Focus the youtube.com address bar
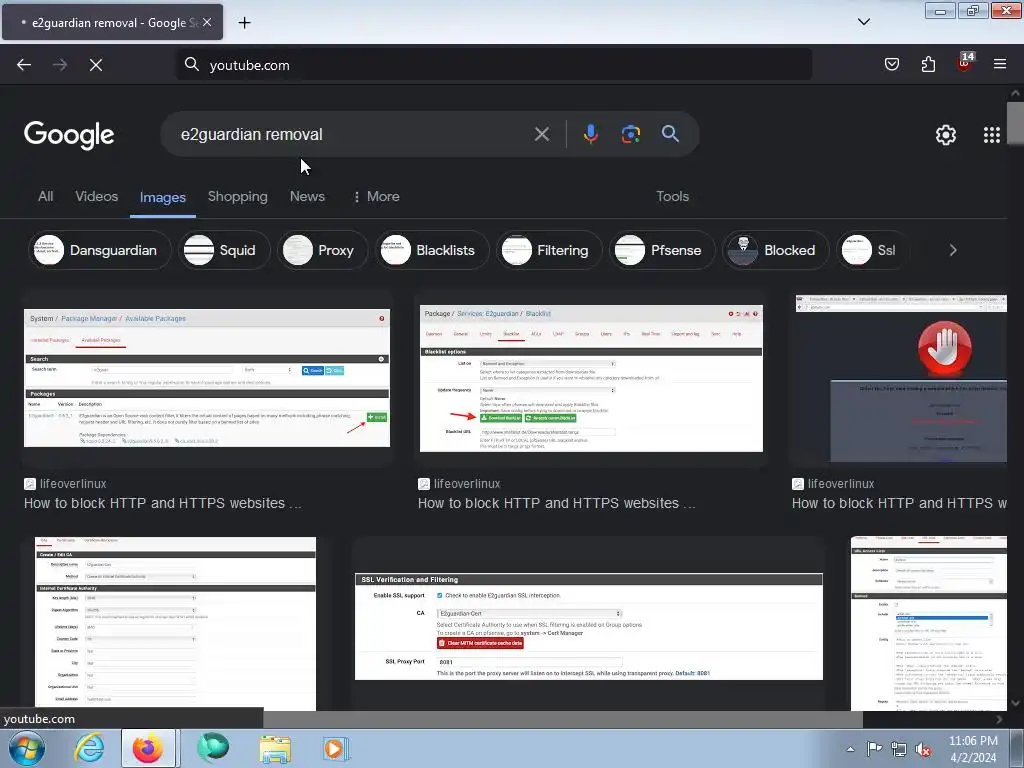Image resolution: width=1024 pixels, height=768 pixels. tap(494, 65)
